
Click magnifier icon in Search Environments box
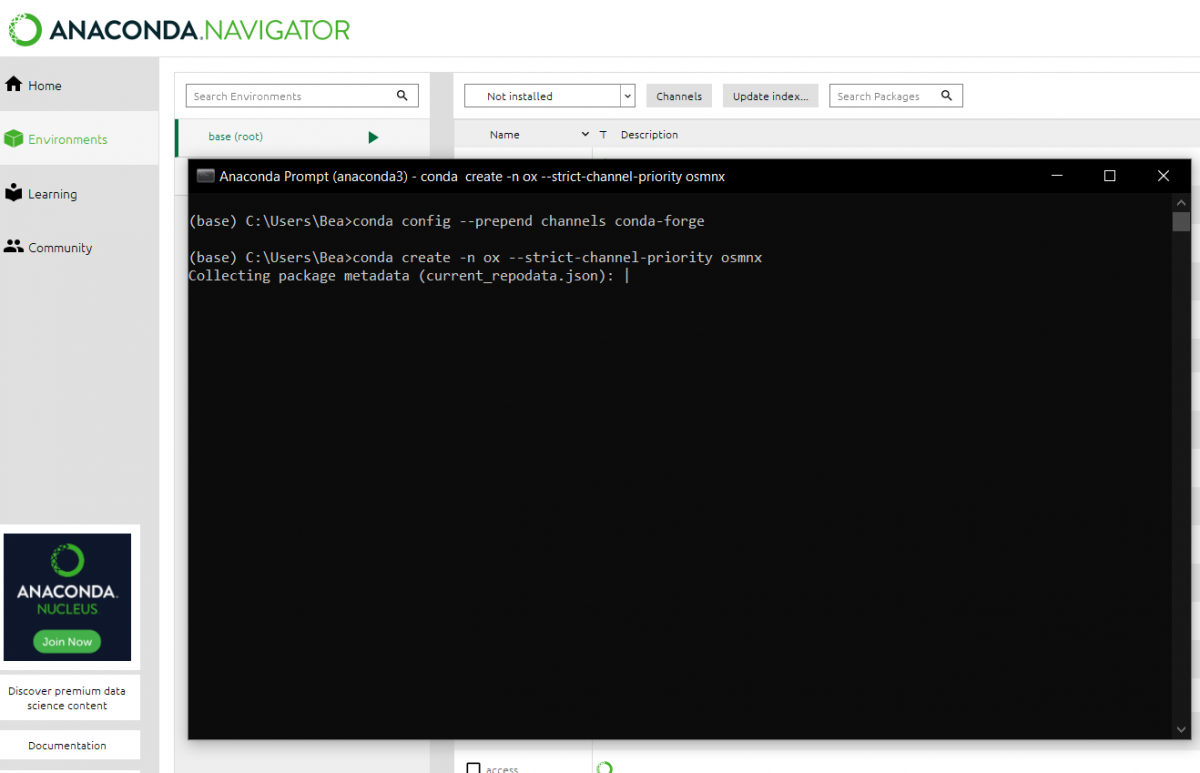pos(402,96)
